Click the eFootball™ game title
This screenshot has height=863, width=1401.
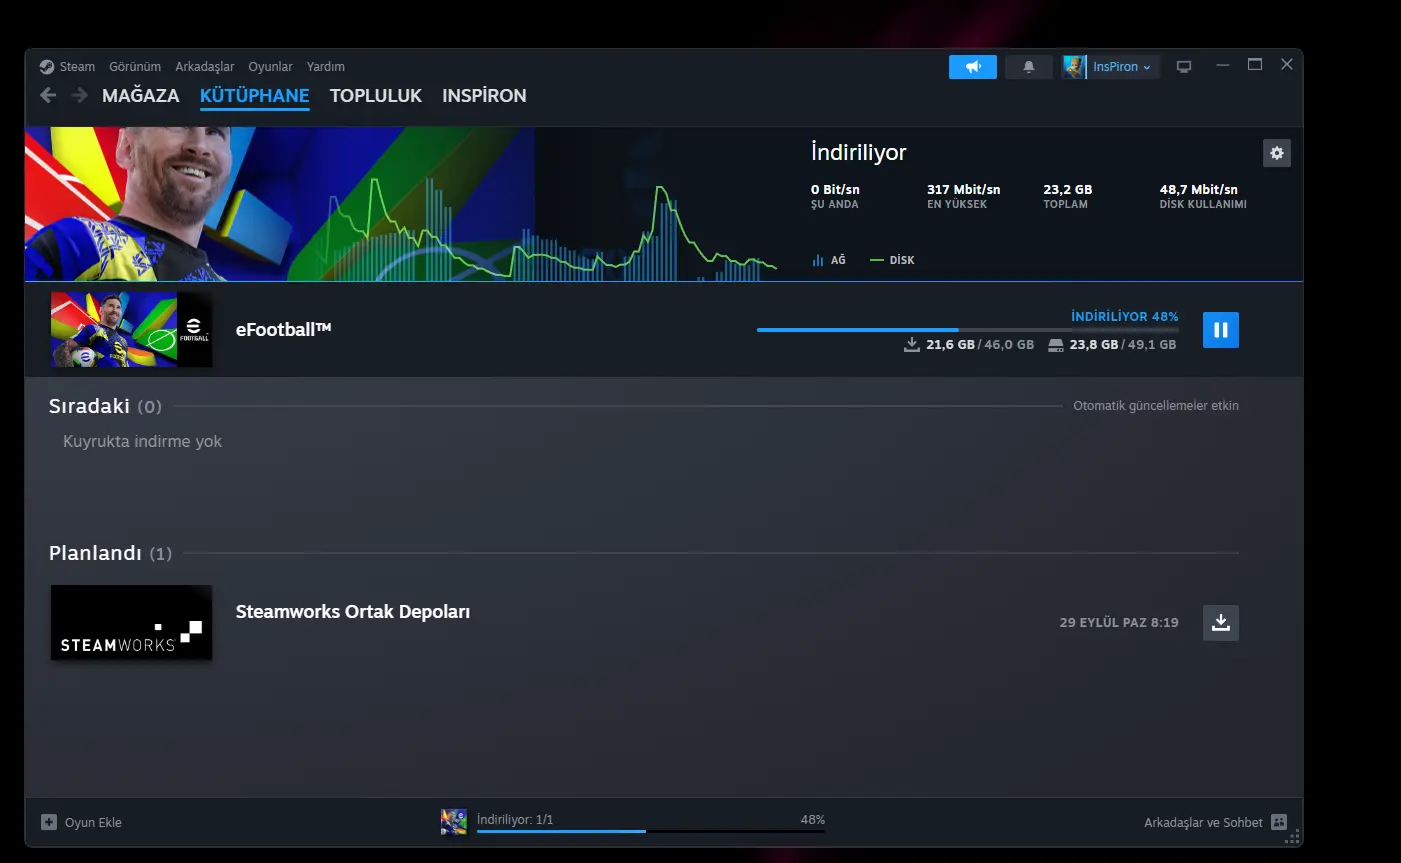[283, 329]
